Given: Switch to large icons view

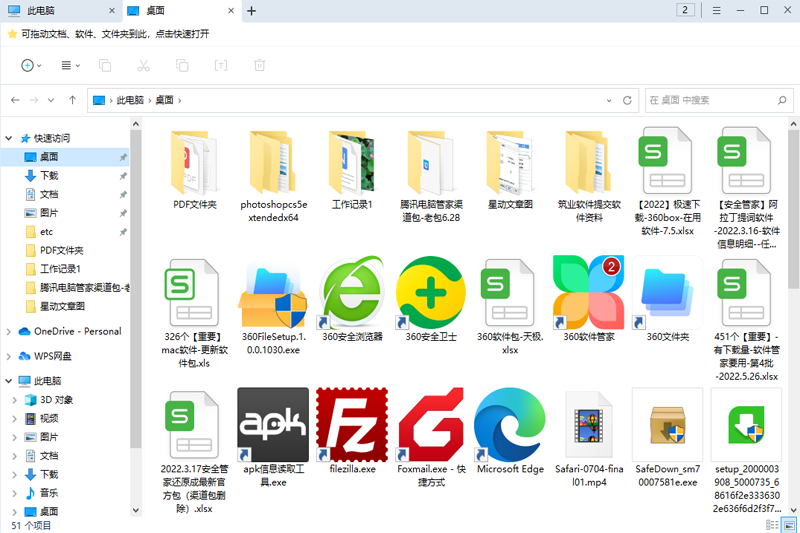Looking at the screenshot, I should tap(790, 524).
